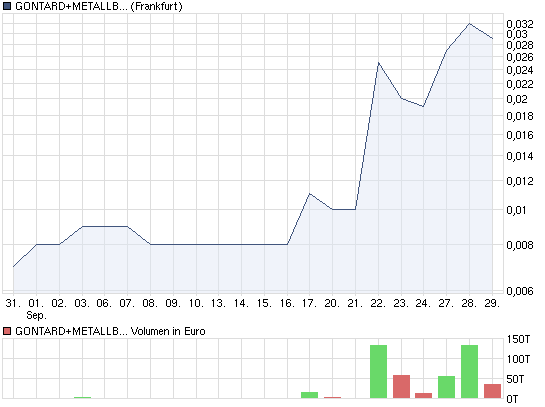545x407 pixels.
Task: Click the date label 10.
Action: [x=196, y=303]
